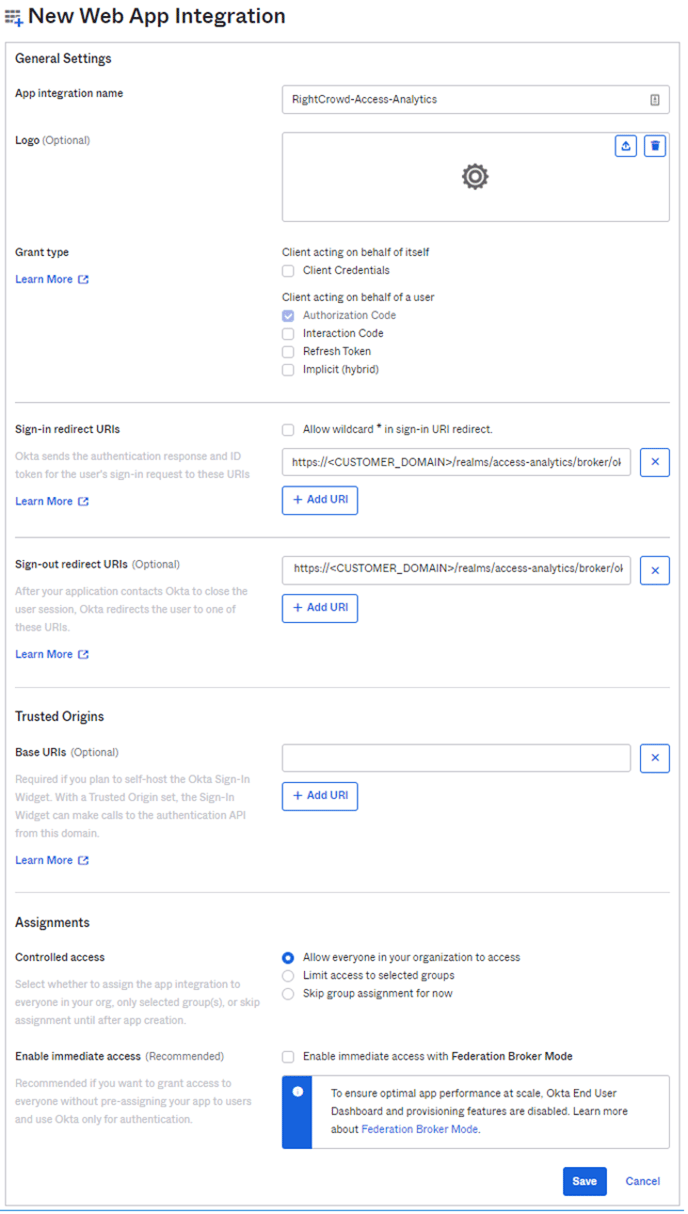Click the gear logo placeholder
This screenshot has height=1214, width=688.
[475, 177]
